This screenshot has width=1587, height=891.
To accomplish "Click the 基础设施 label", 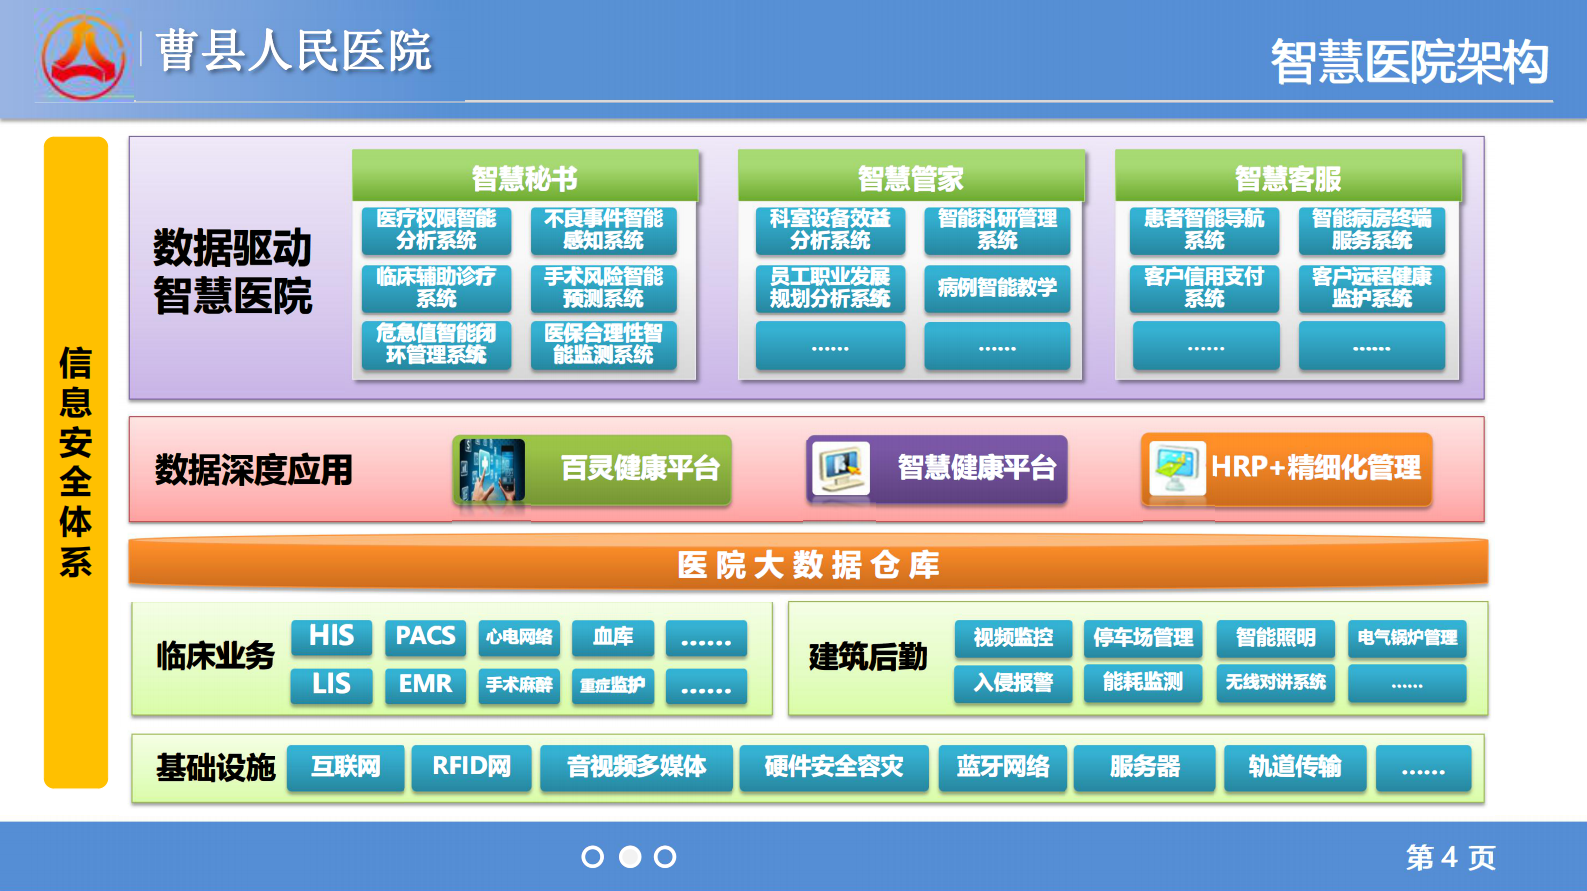I will pos(216,768).
